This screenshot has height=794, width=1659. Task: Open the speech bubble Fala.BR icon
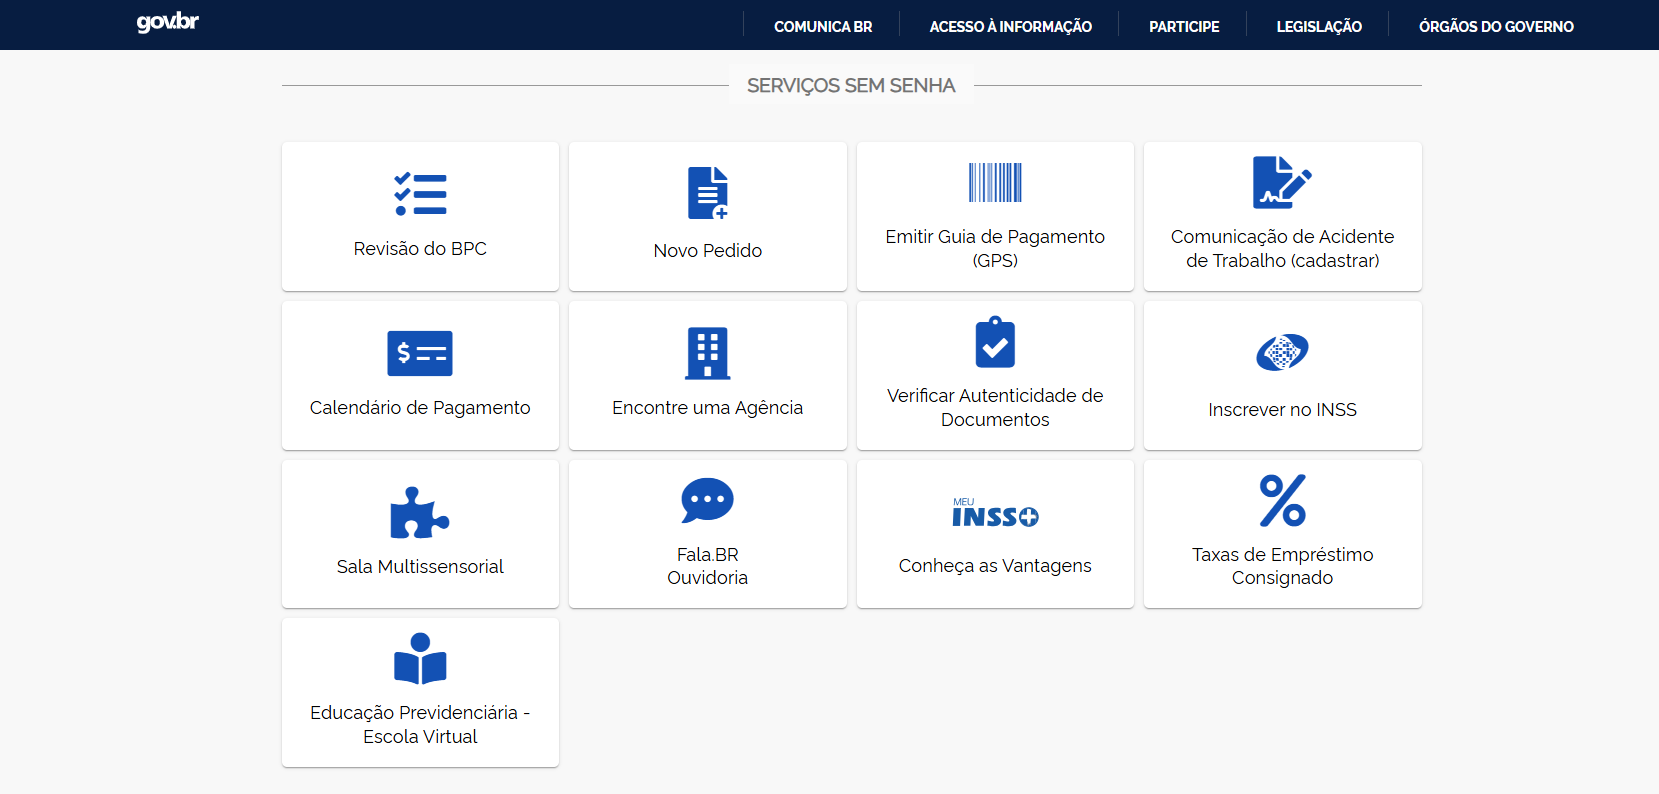707,500
